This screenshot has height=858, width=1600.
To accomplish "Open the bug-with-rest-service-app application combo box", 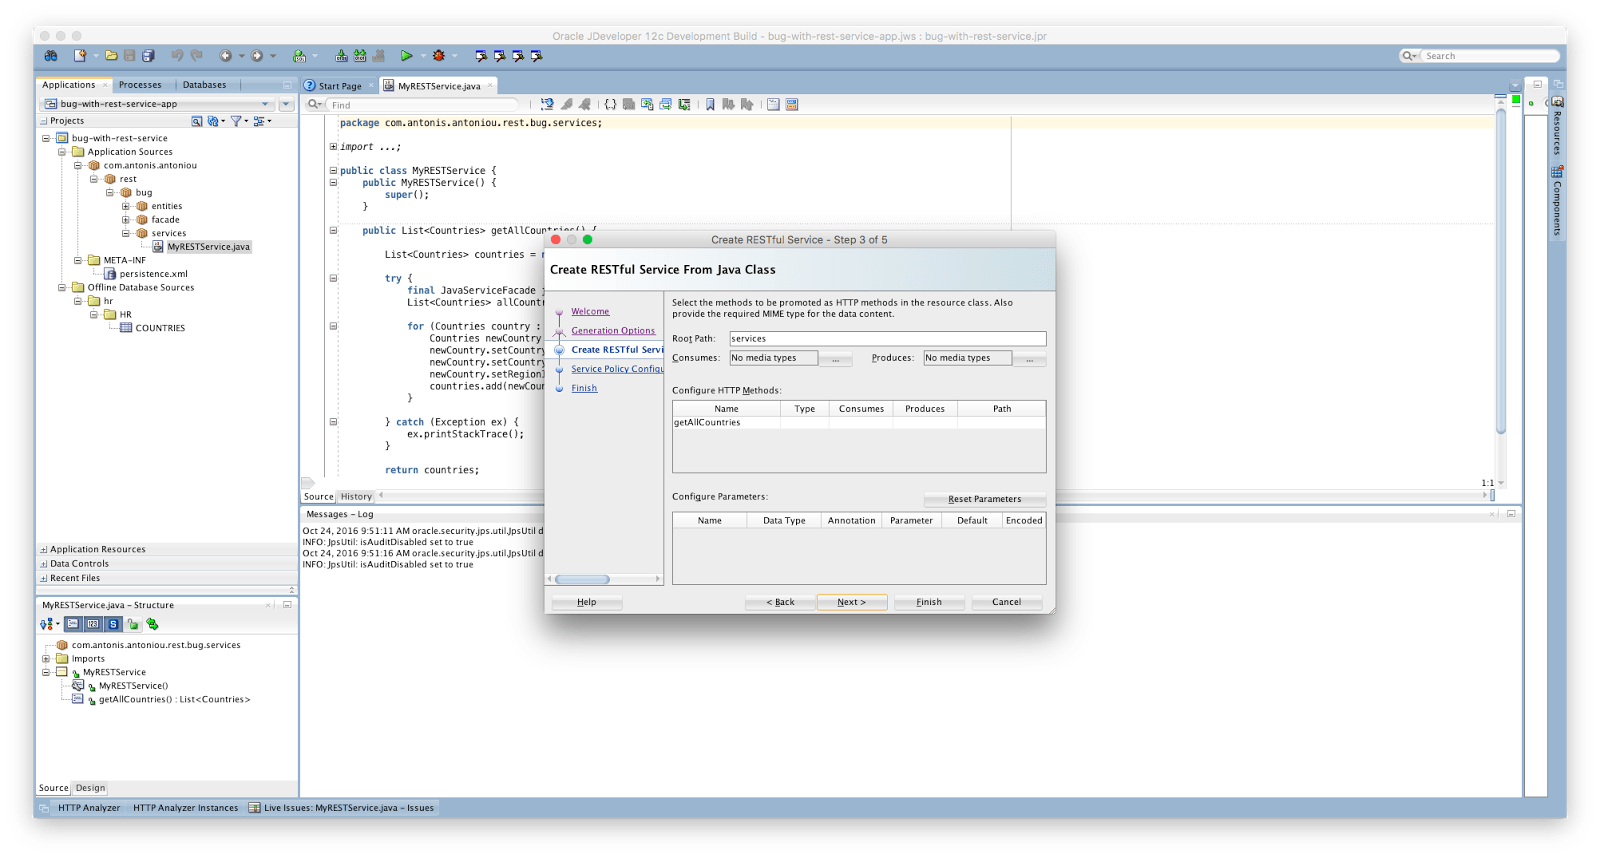I will [157, 104].
